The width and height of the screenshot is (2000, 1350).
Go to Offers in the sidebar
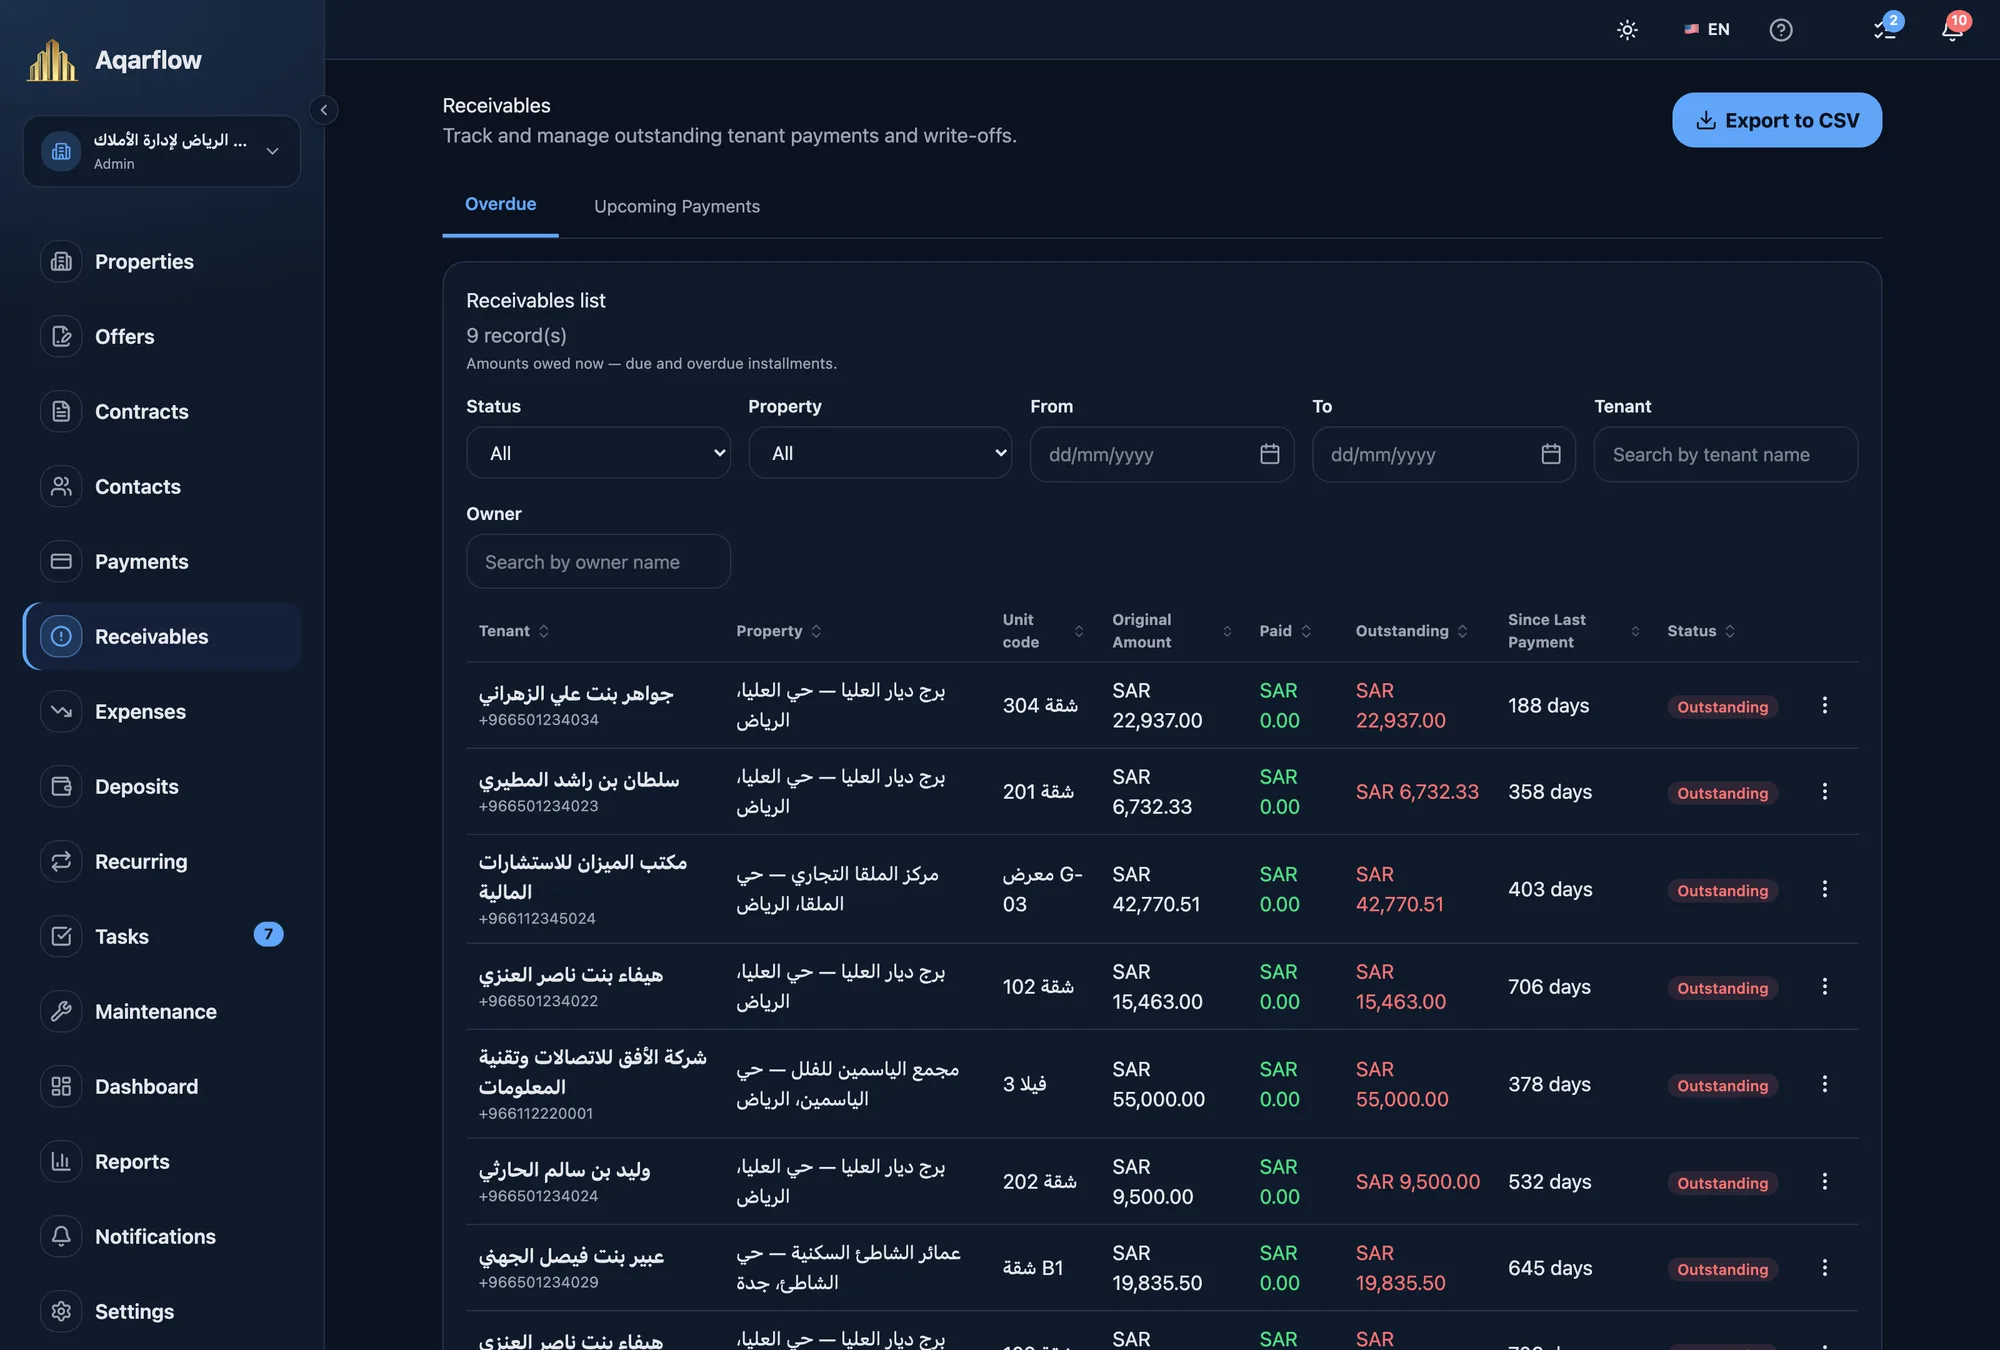click(x=162, y=336)
